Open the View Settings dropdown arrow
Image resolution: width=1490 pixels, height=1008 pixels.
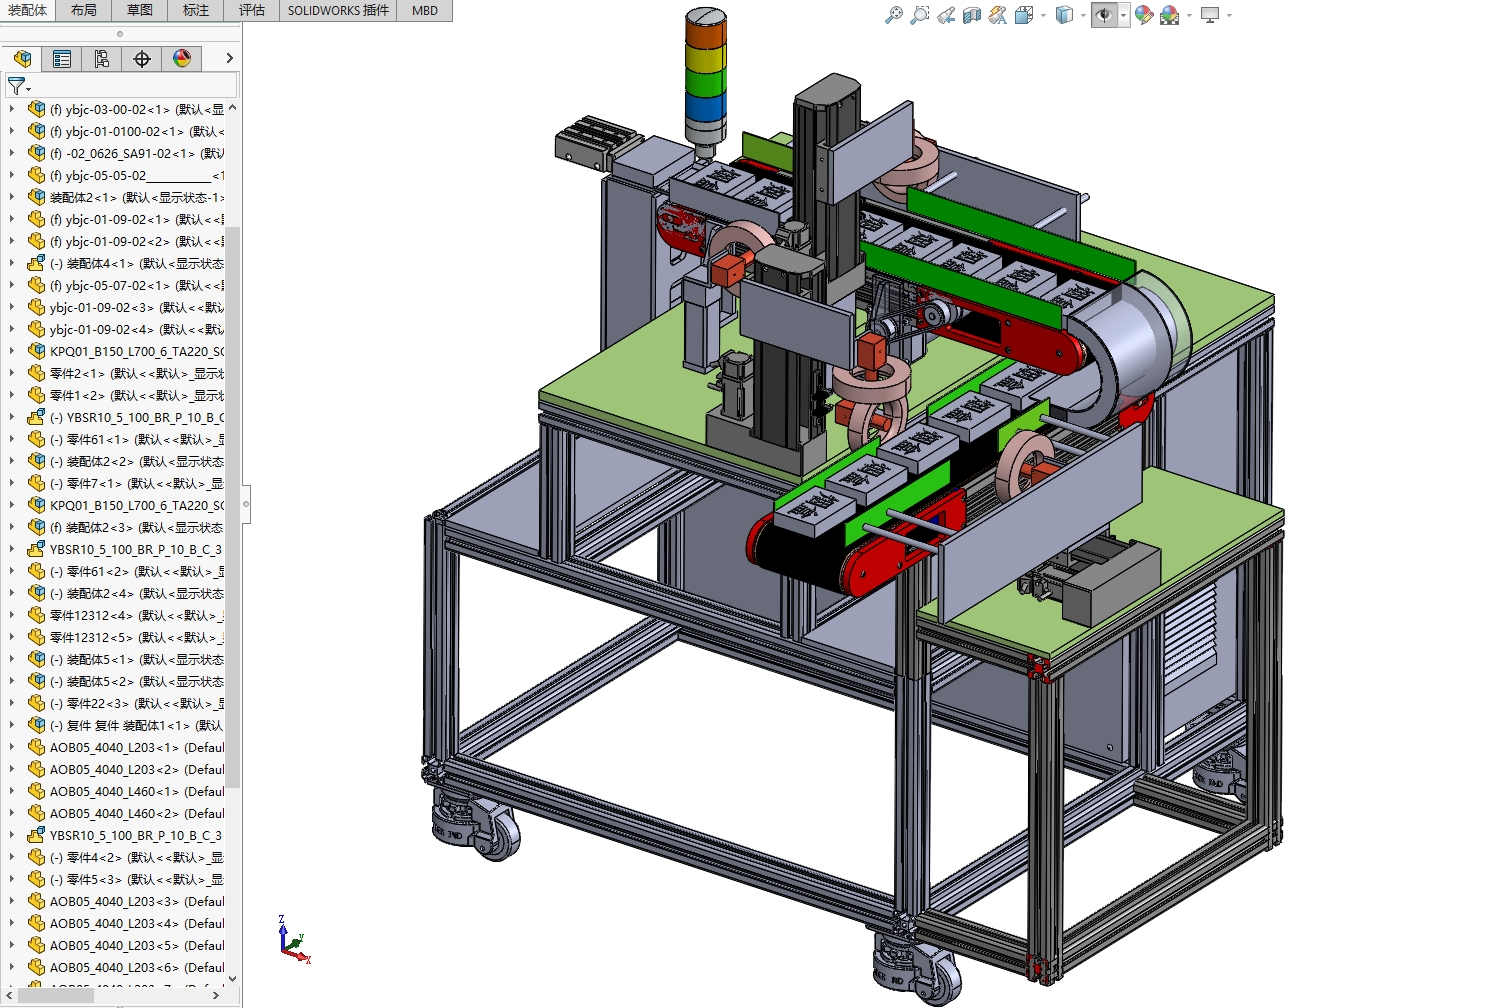coord(1229,15)
